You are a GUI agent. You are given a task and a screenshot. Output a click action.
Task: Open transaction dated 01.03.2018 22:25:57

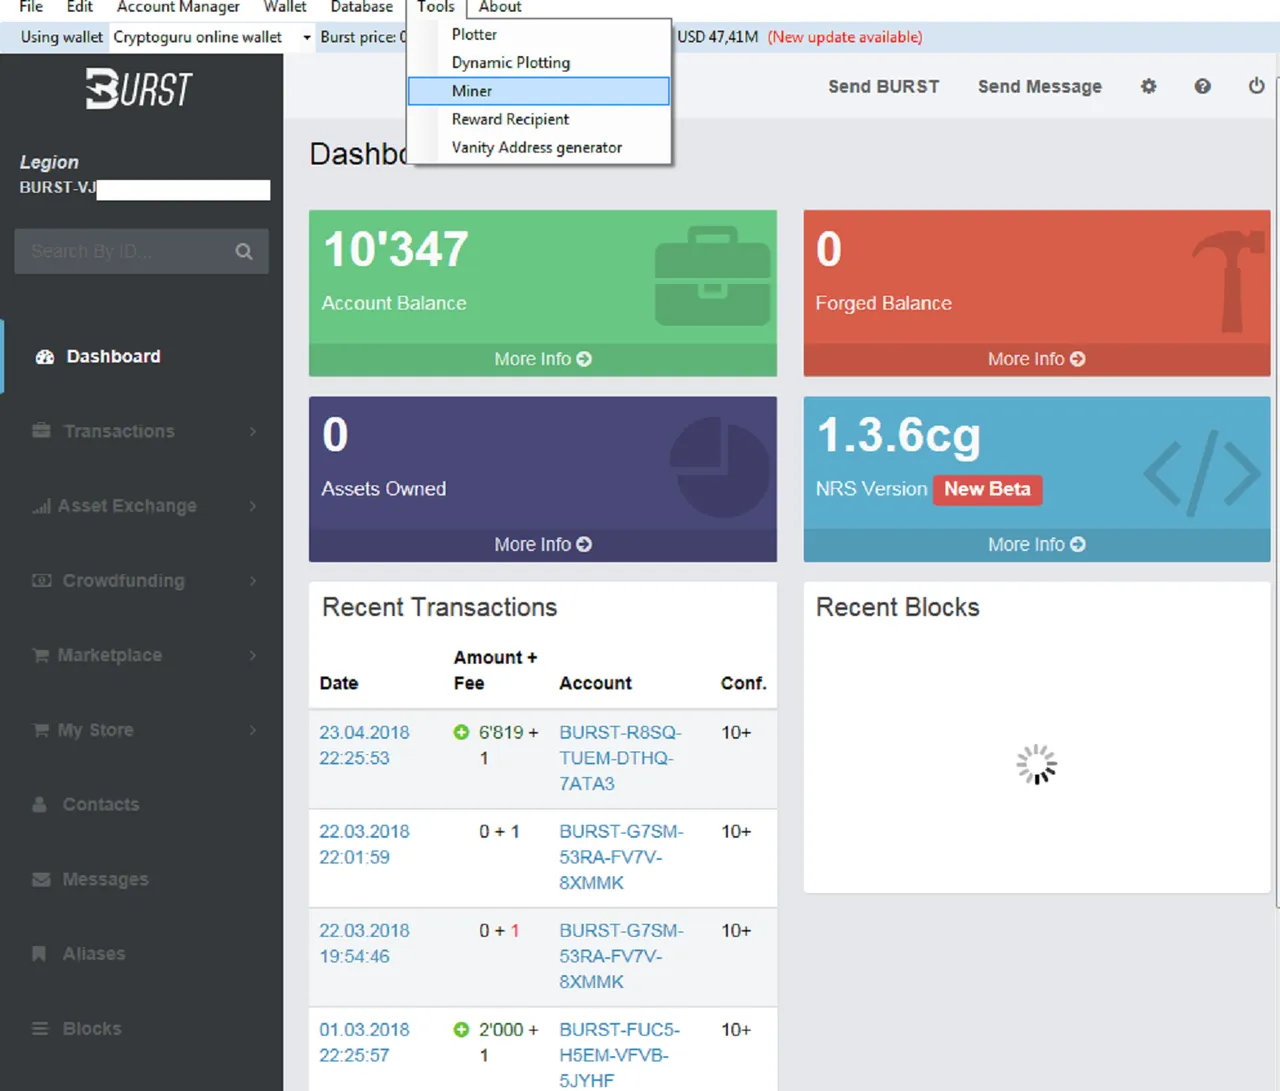(x=365, y=1042)
